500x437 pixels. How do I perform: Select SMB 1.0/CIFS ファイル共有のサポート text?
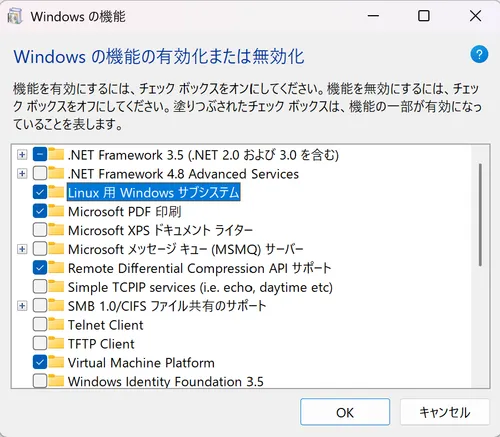pos(167,306)
